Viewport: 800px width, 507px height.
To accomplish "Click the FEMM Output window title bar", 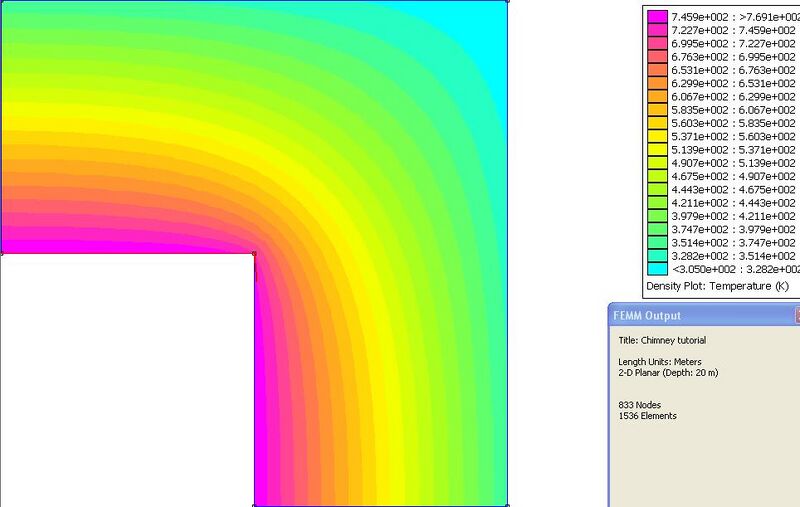I will [x=704, y=315].
